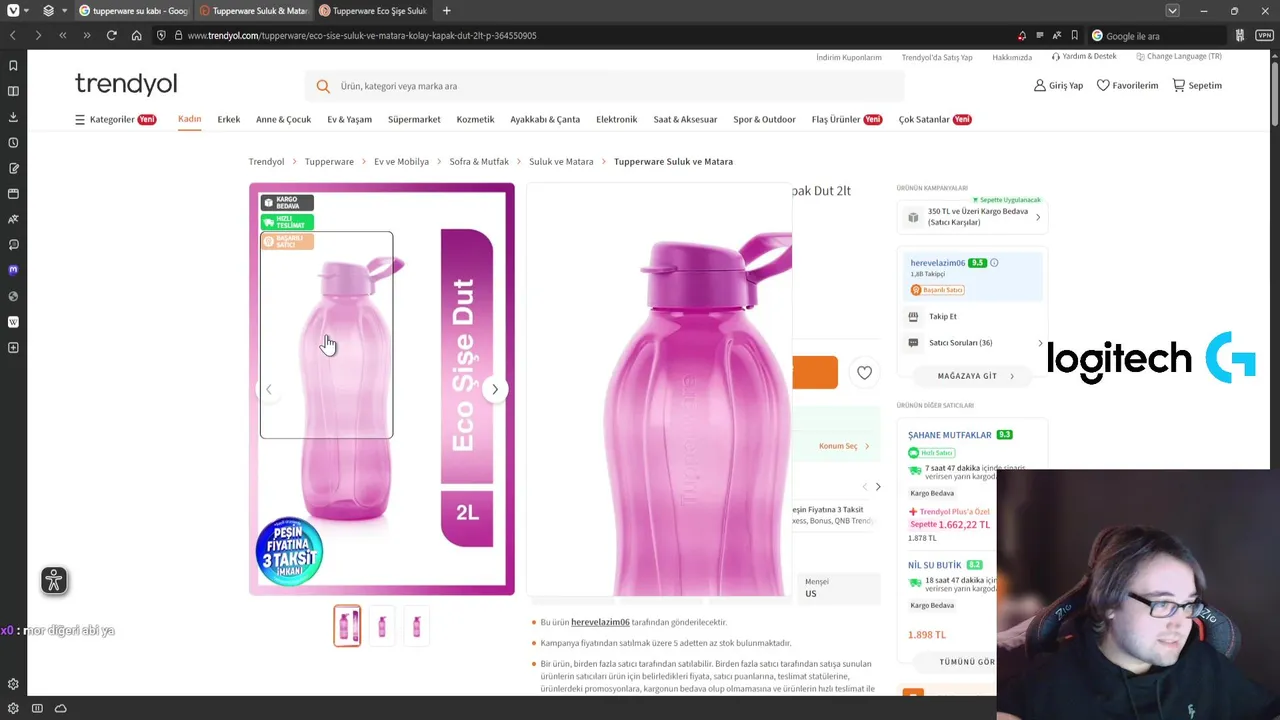Open the Çok Satanlar menu item
This screenshot has width=1280, height=720.
(934, 119)
